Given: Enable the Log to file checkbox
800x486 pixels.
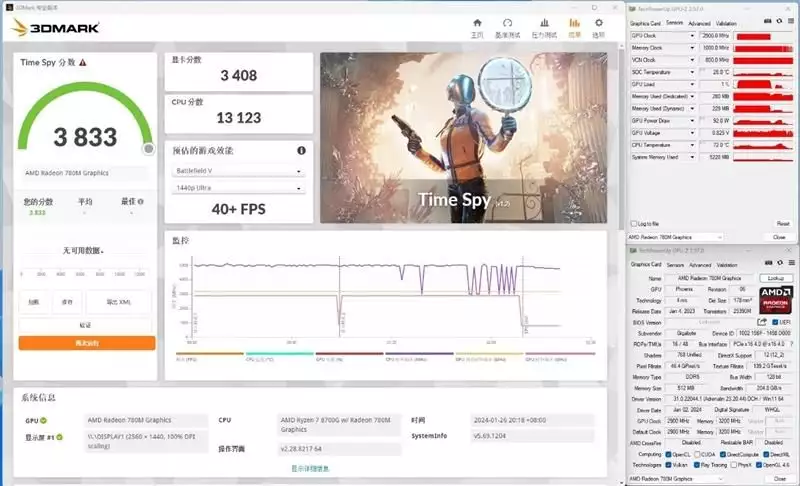Looking at the screenshot, I should 634,224.
